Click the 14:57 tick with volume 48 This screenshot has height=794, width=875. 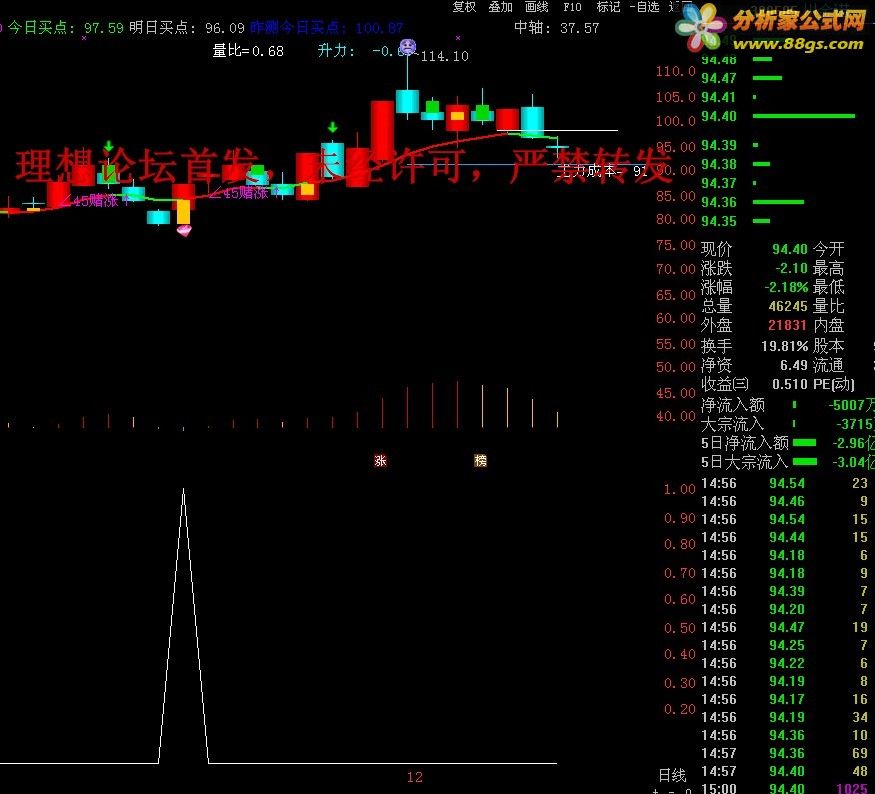coord(785,771)
